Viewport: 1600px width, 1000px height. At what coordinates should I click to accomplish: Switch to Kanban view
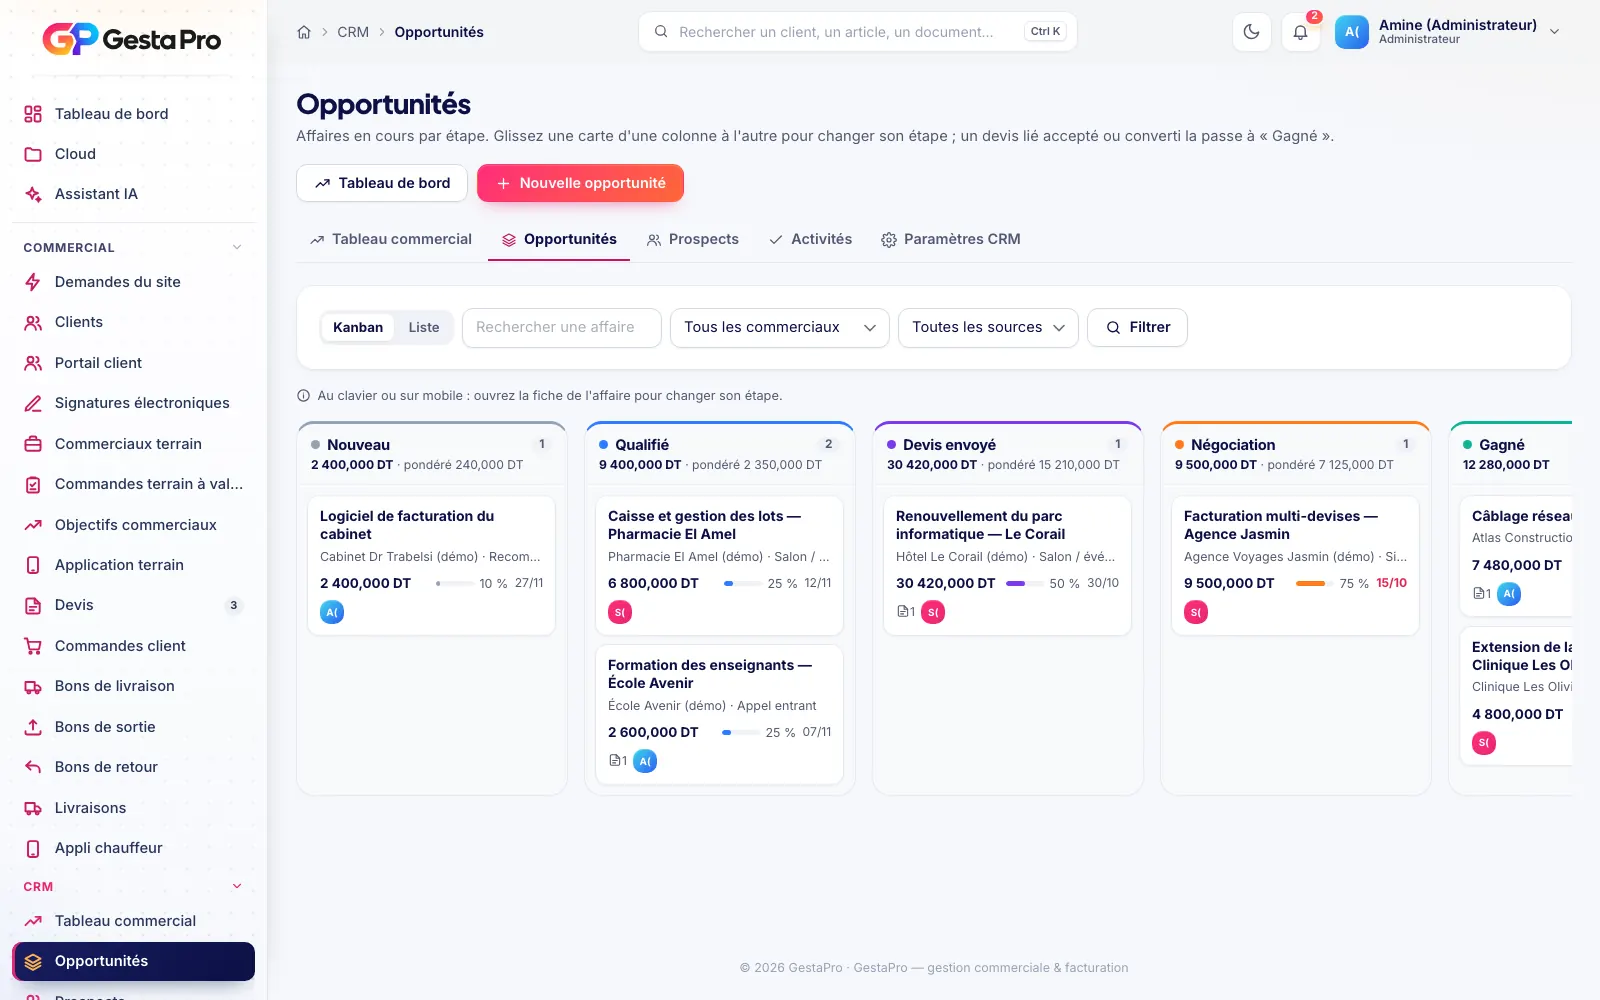358,327
